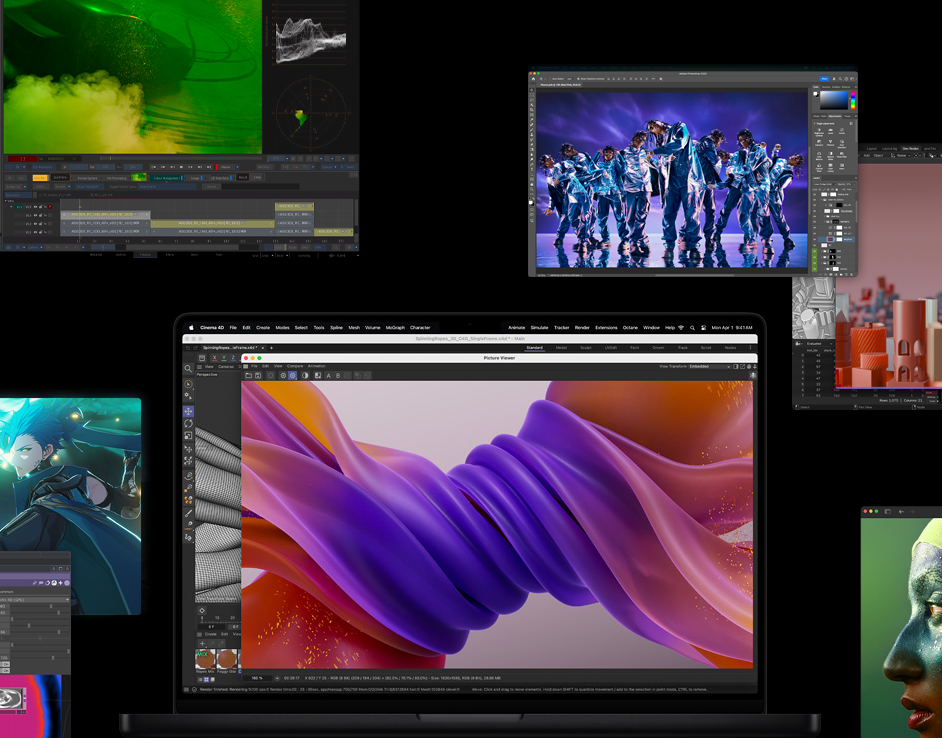Screen dimensions: 942x738
Task: Open the View Transform Embedded dropdown
Action: [x=710, y=366]
